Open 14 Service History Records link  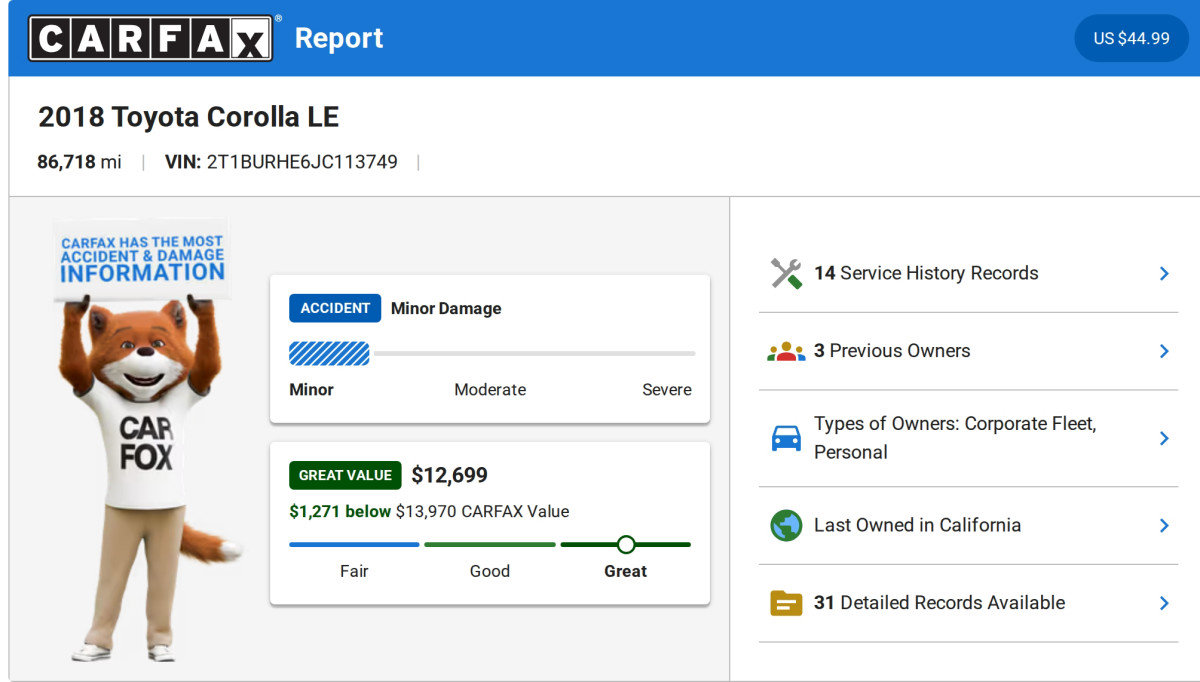click(926, 273)
